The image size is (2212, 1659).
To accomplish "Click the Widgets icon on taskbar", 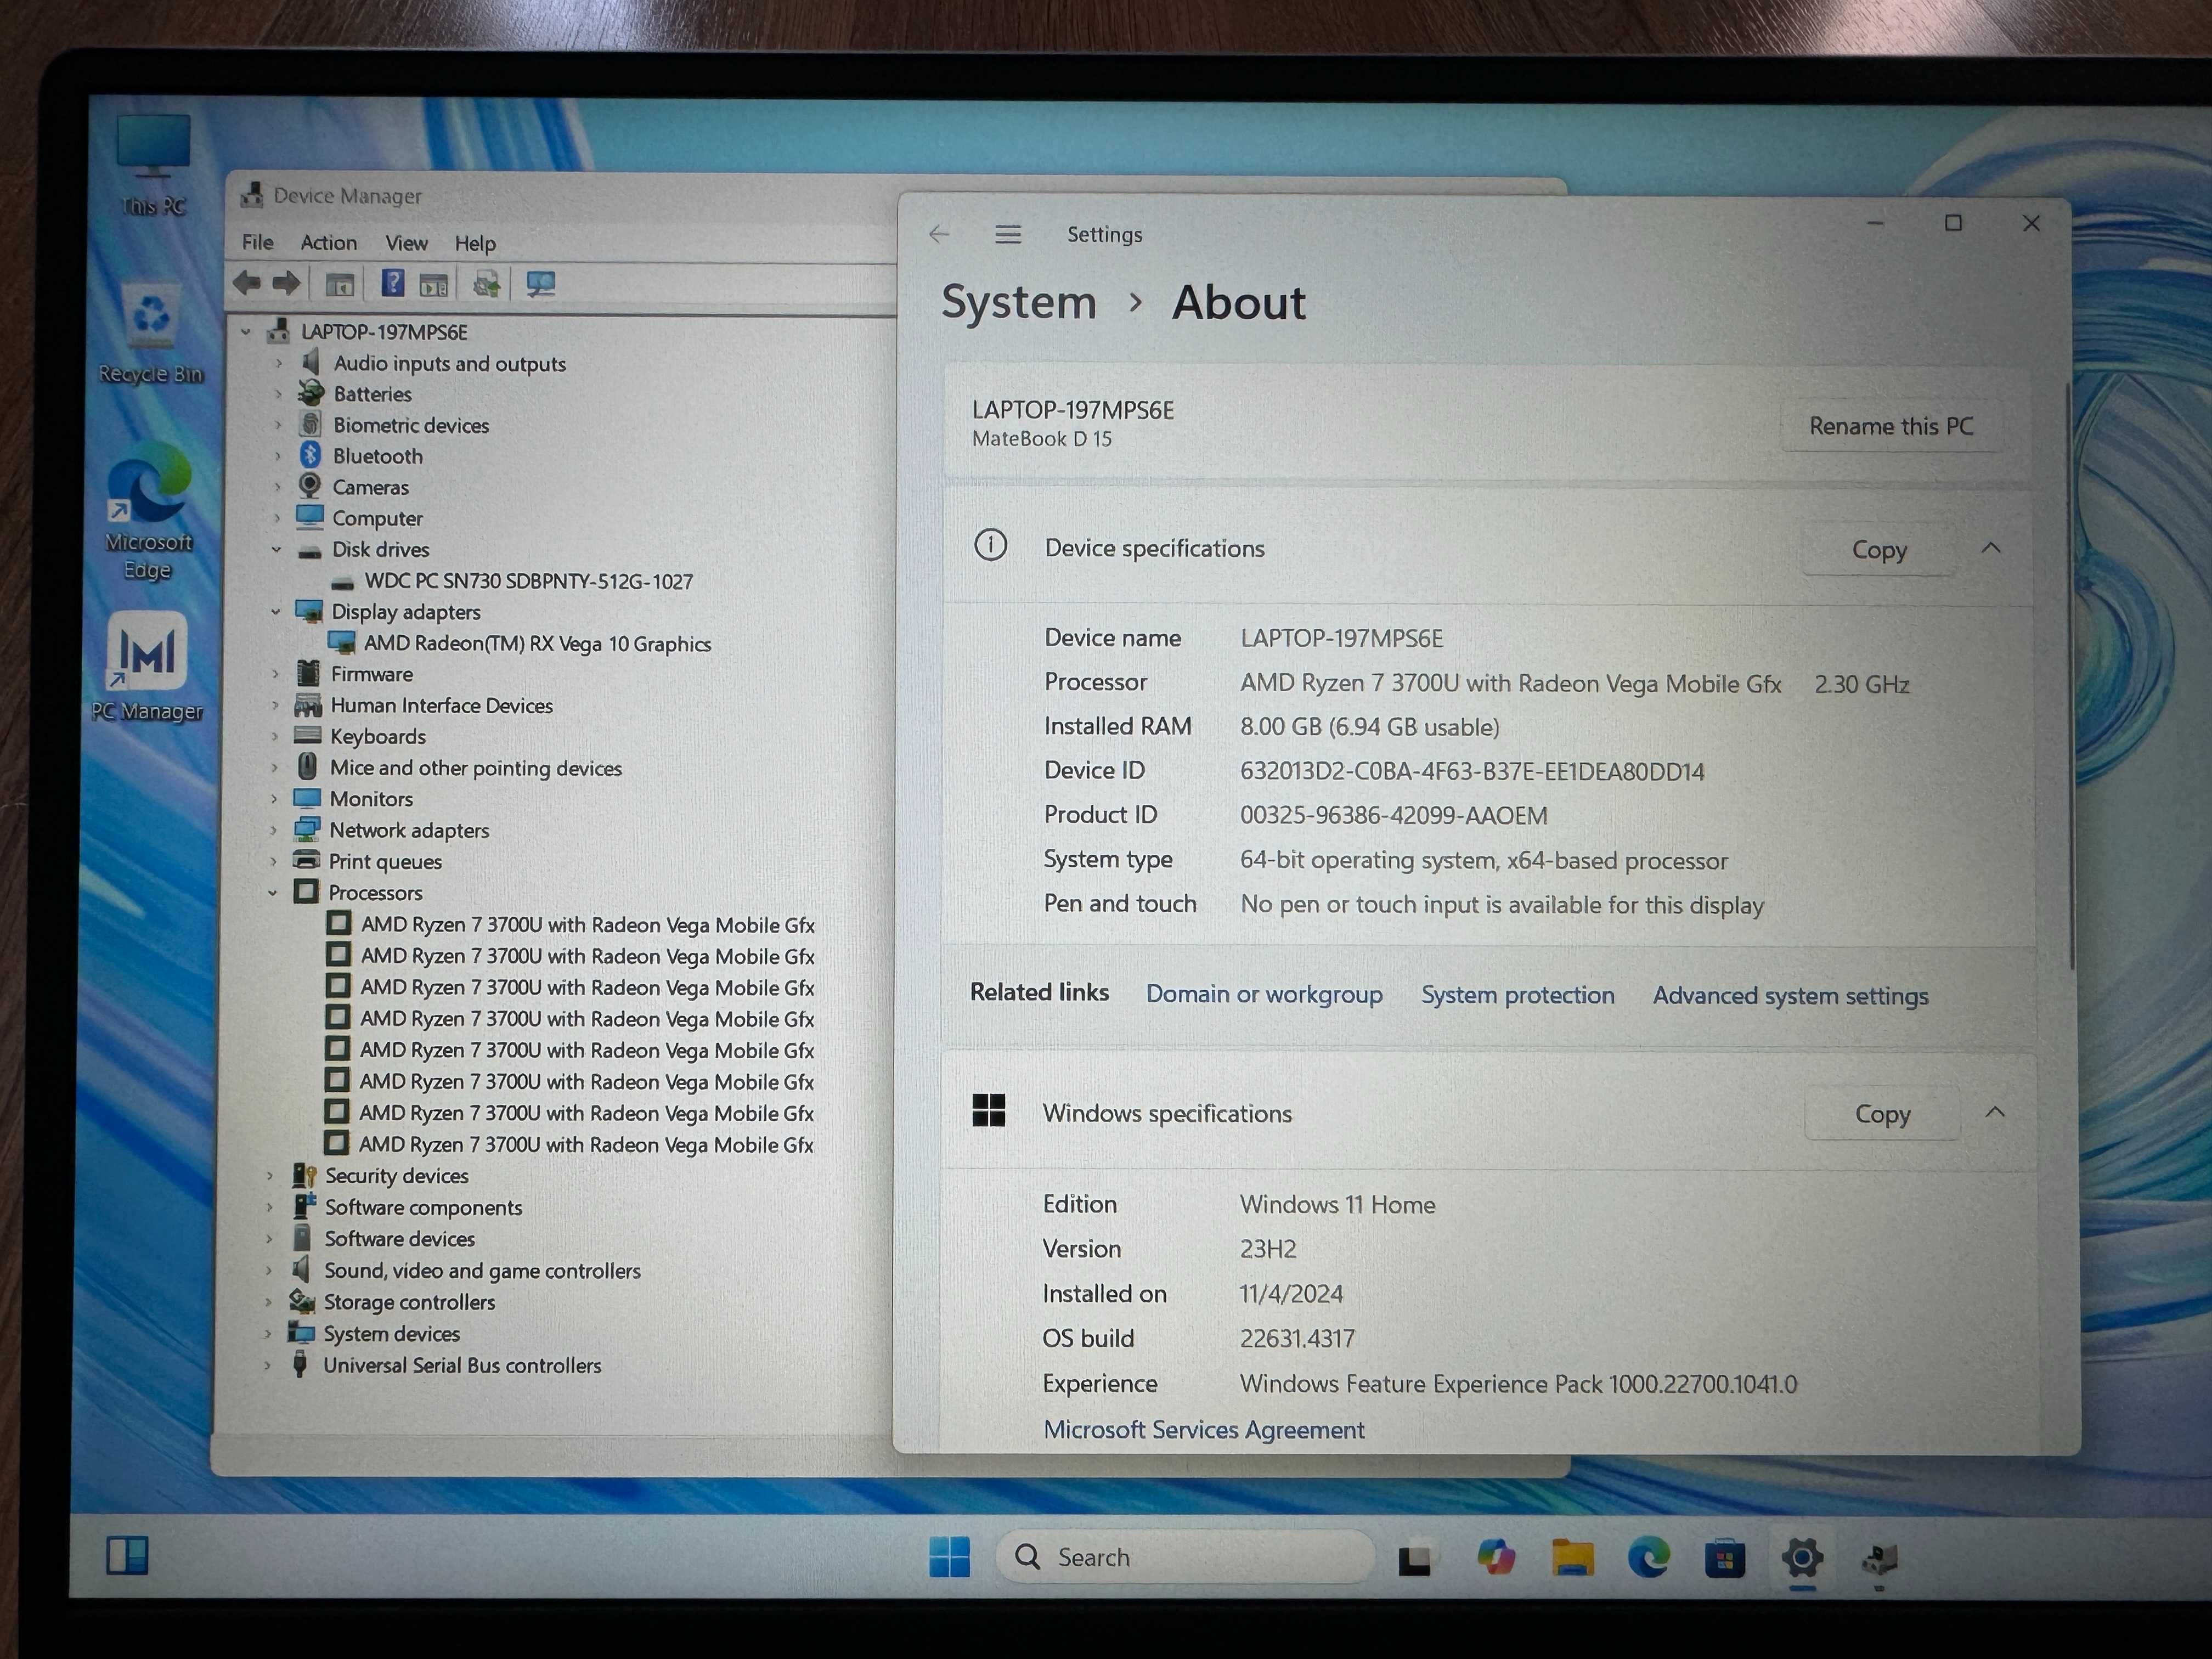I will pos(128,1555).
